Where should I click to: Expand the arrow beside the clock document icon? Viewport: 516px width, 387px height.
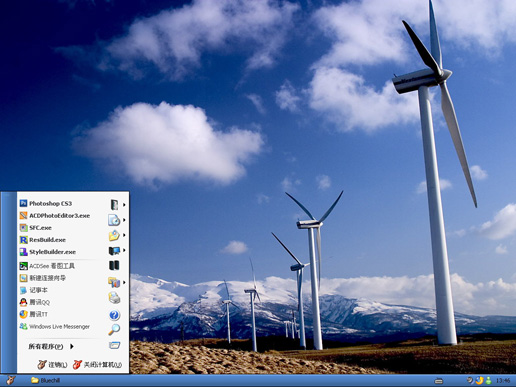(124, 220)
